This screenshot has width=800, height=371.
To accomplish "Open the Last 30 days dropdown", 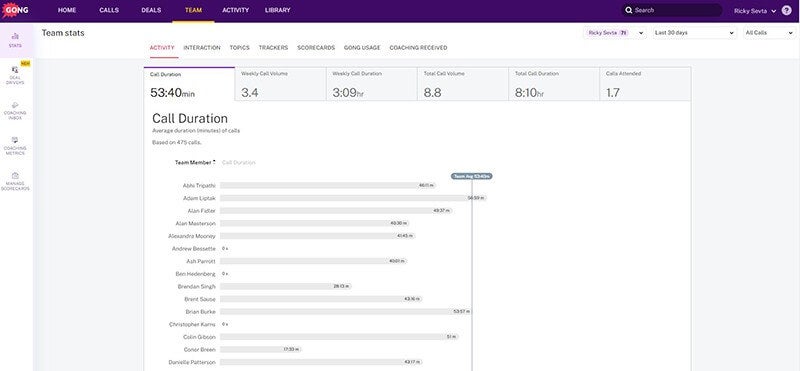I will coord(694,33).
